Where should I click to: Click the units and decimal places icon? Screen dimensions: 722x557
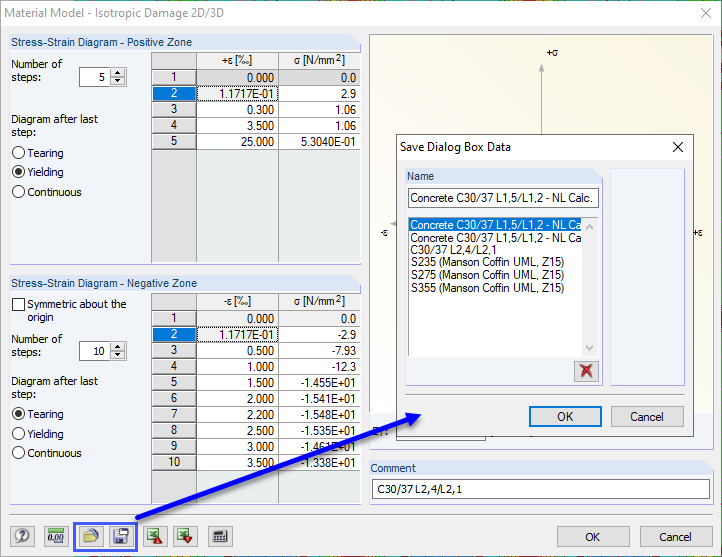56,536
